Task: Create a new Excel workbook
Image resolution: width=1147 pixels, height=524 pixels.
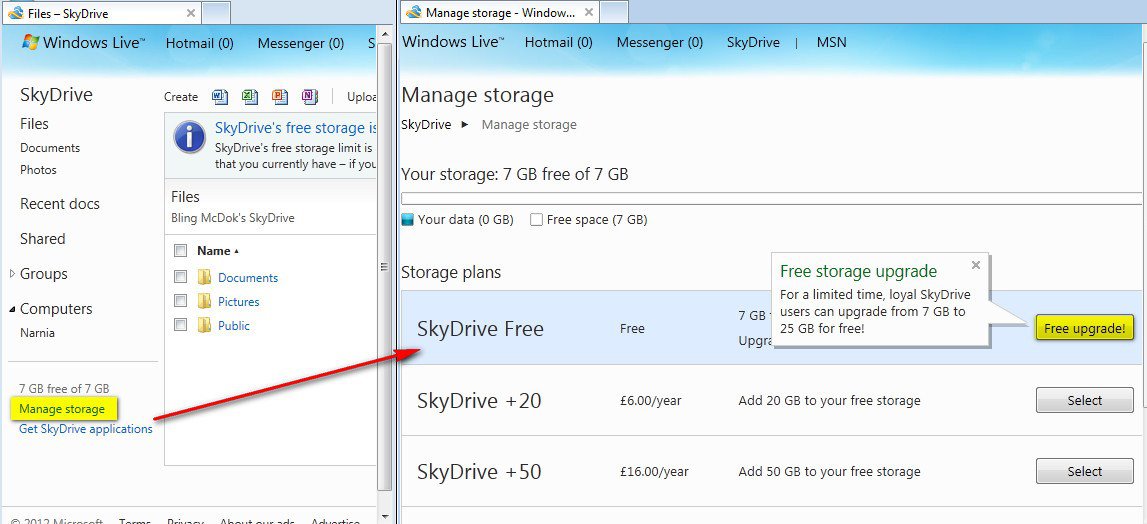Action: coord(250,97)
